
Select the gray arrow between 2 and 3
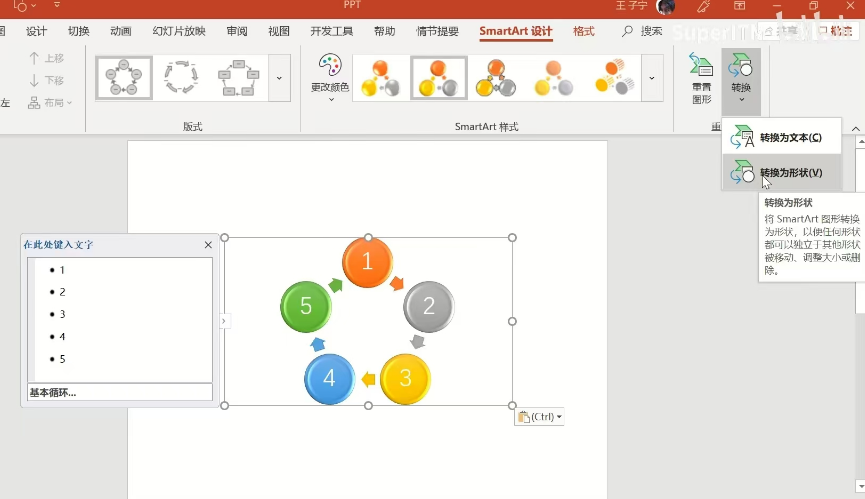[418, 341]
